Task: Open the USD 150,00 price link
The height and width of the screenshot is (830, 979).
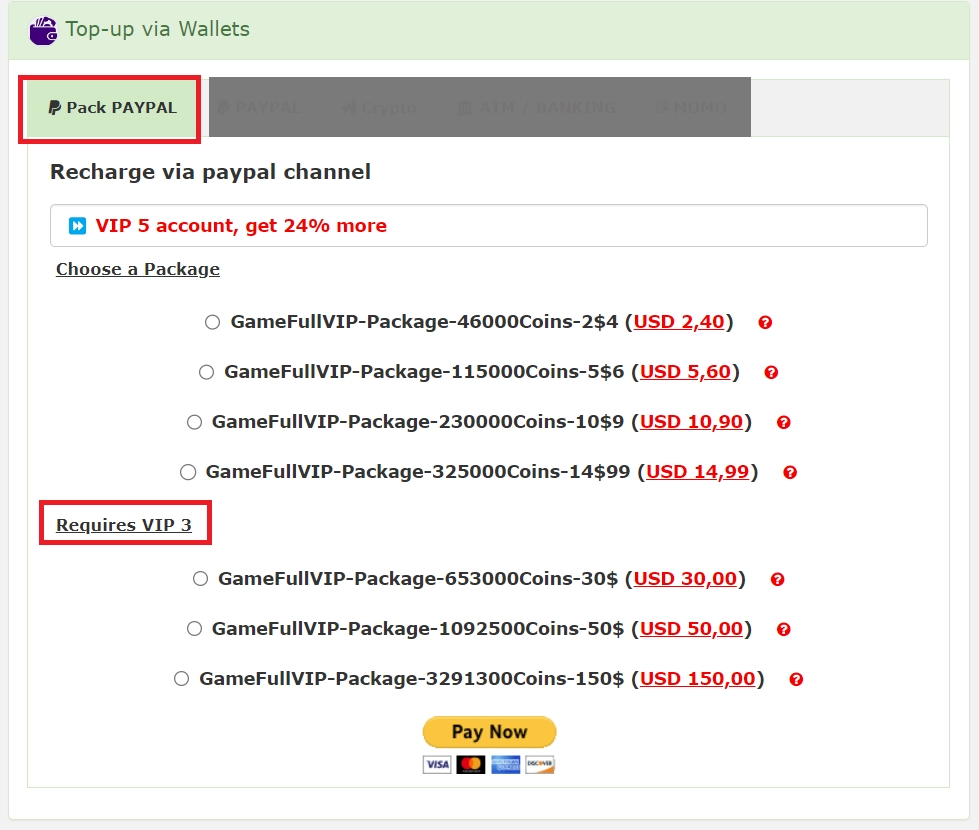Action: (697, 679)
